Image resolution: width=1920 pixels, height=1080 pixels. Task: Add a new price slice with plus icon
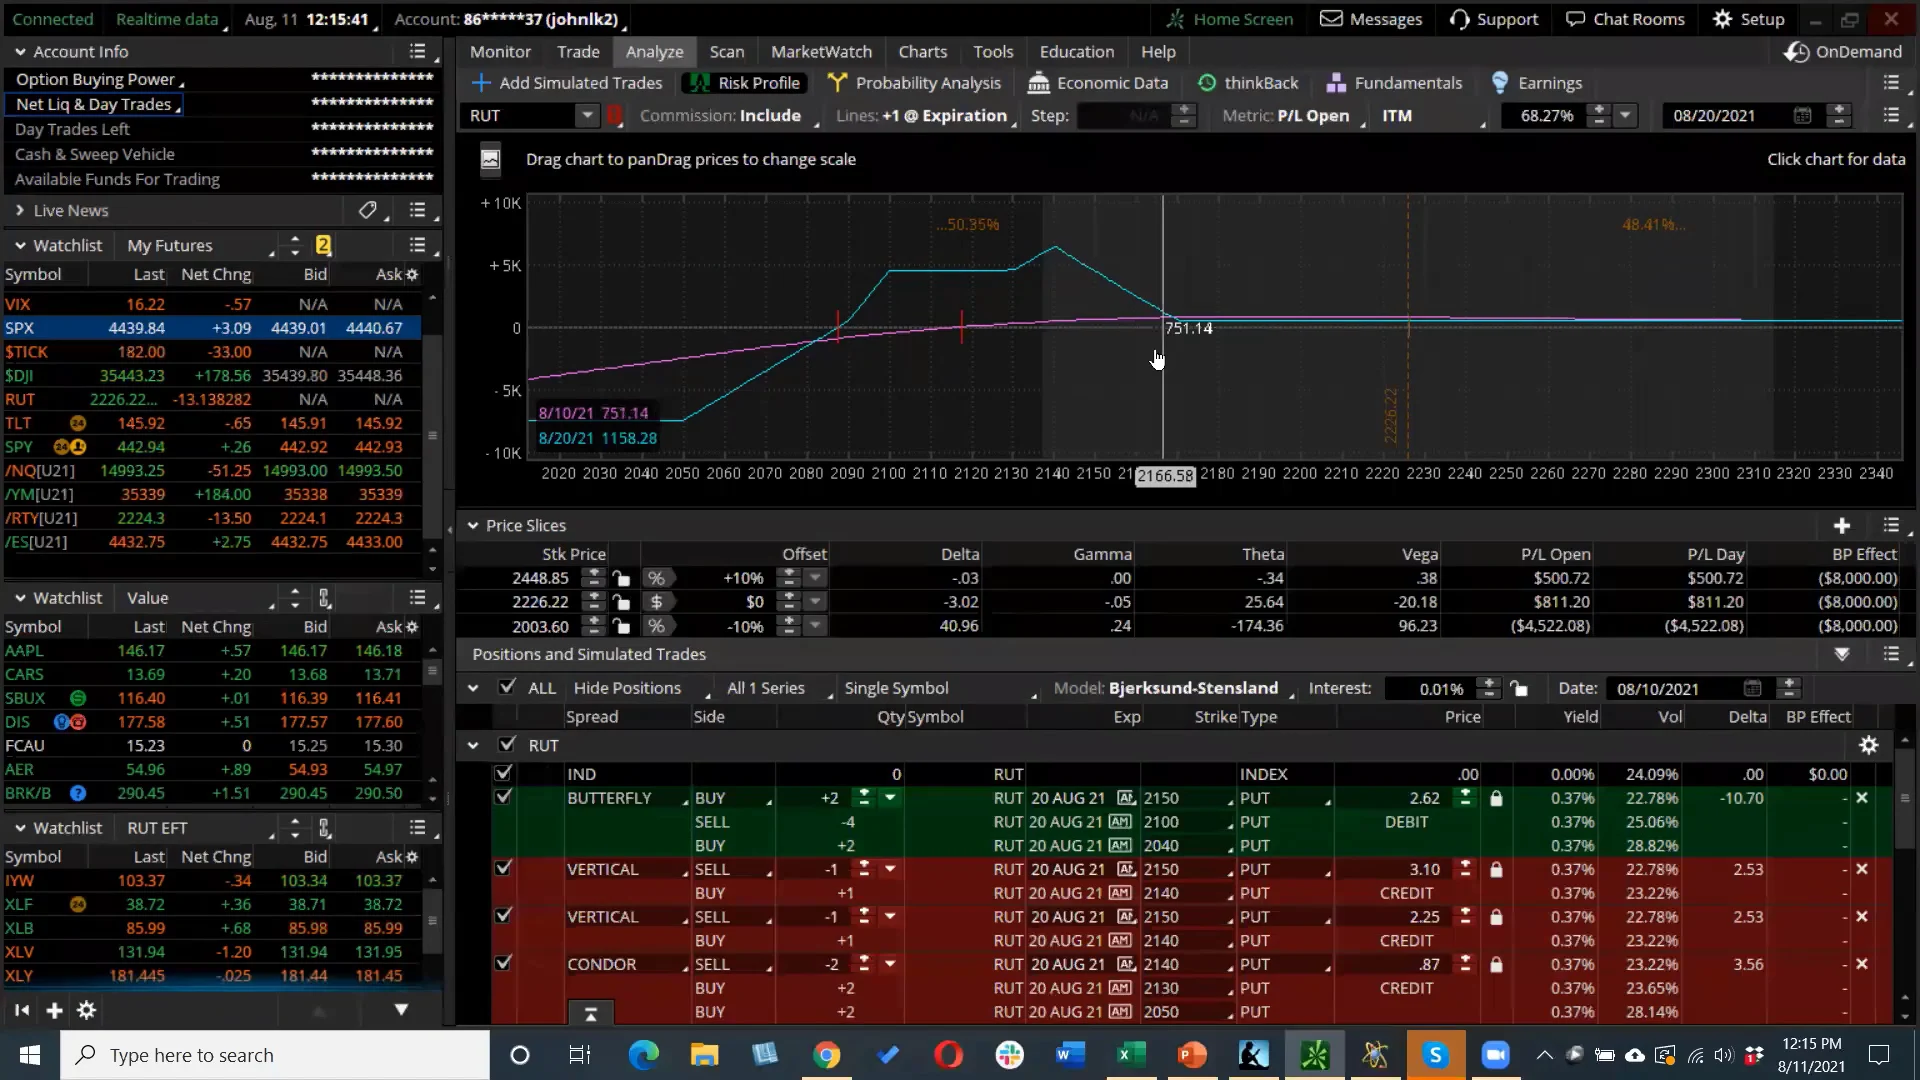[1842, 525]
